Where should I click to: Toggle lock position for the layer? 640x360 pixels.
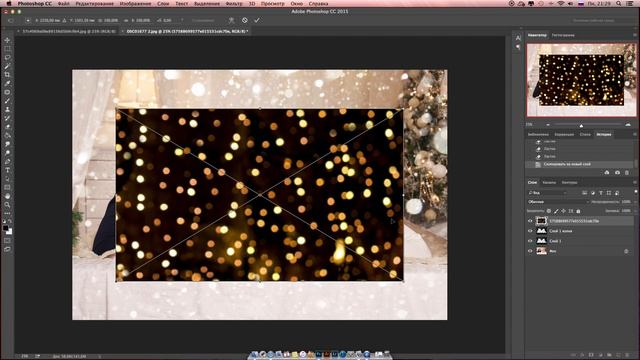563,211
